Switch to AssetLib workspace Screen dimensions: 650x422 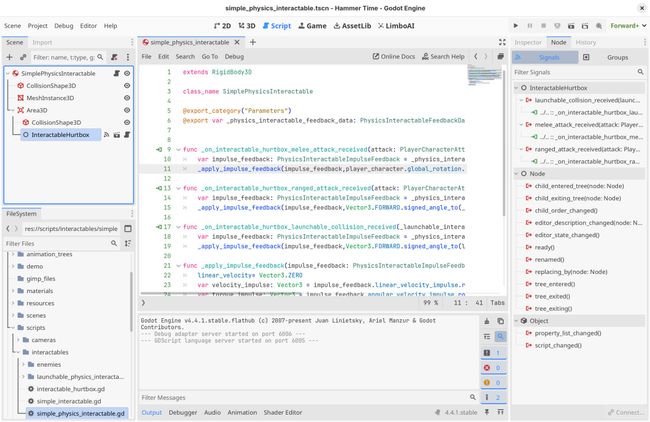[353, 26]
